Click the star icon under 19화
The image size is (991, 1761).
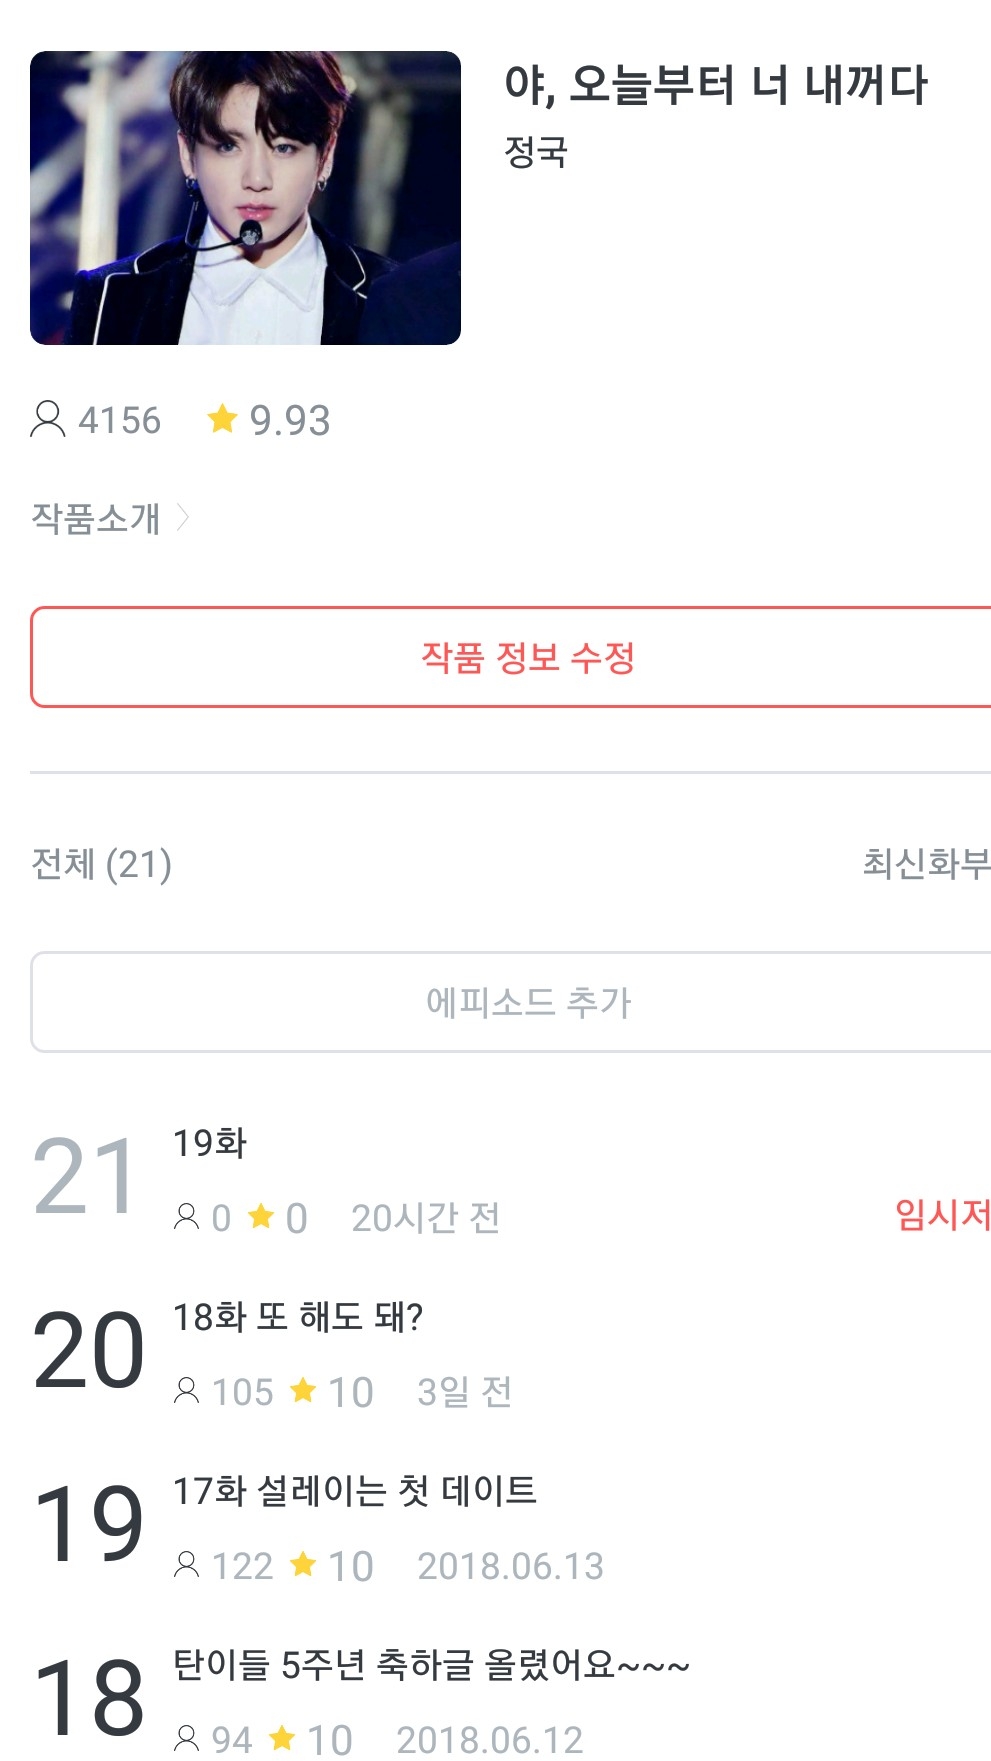point(261,1217)
